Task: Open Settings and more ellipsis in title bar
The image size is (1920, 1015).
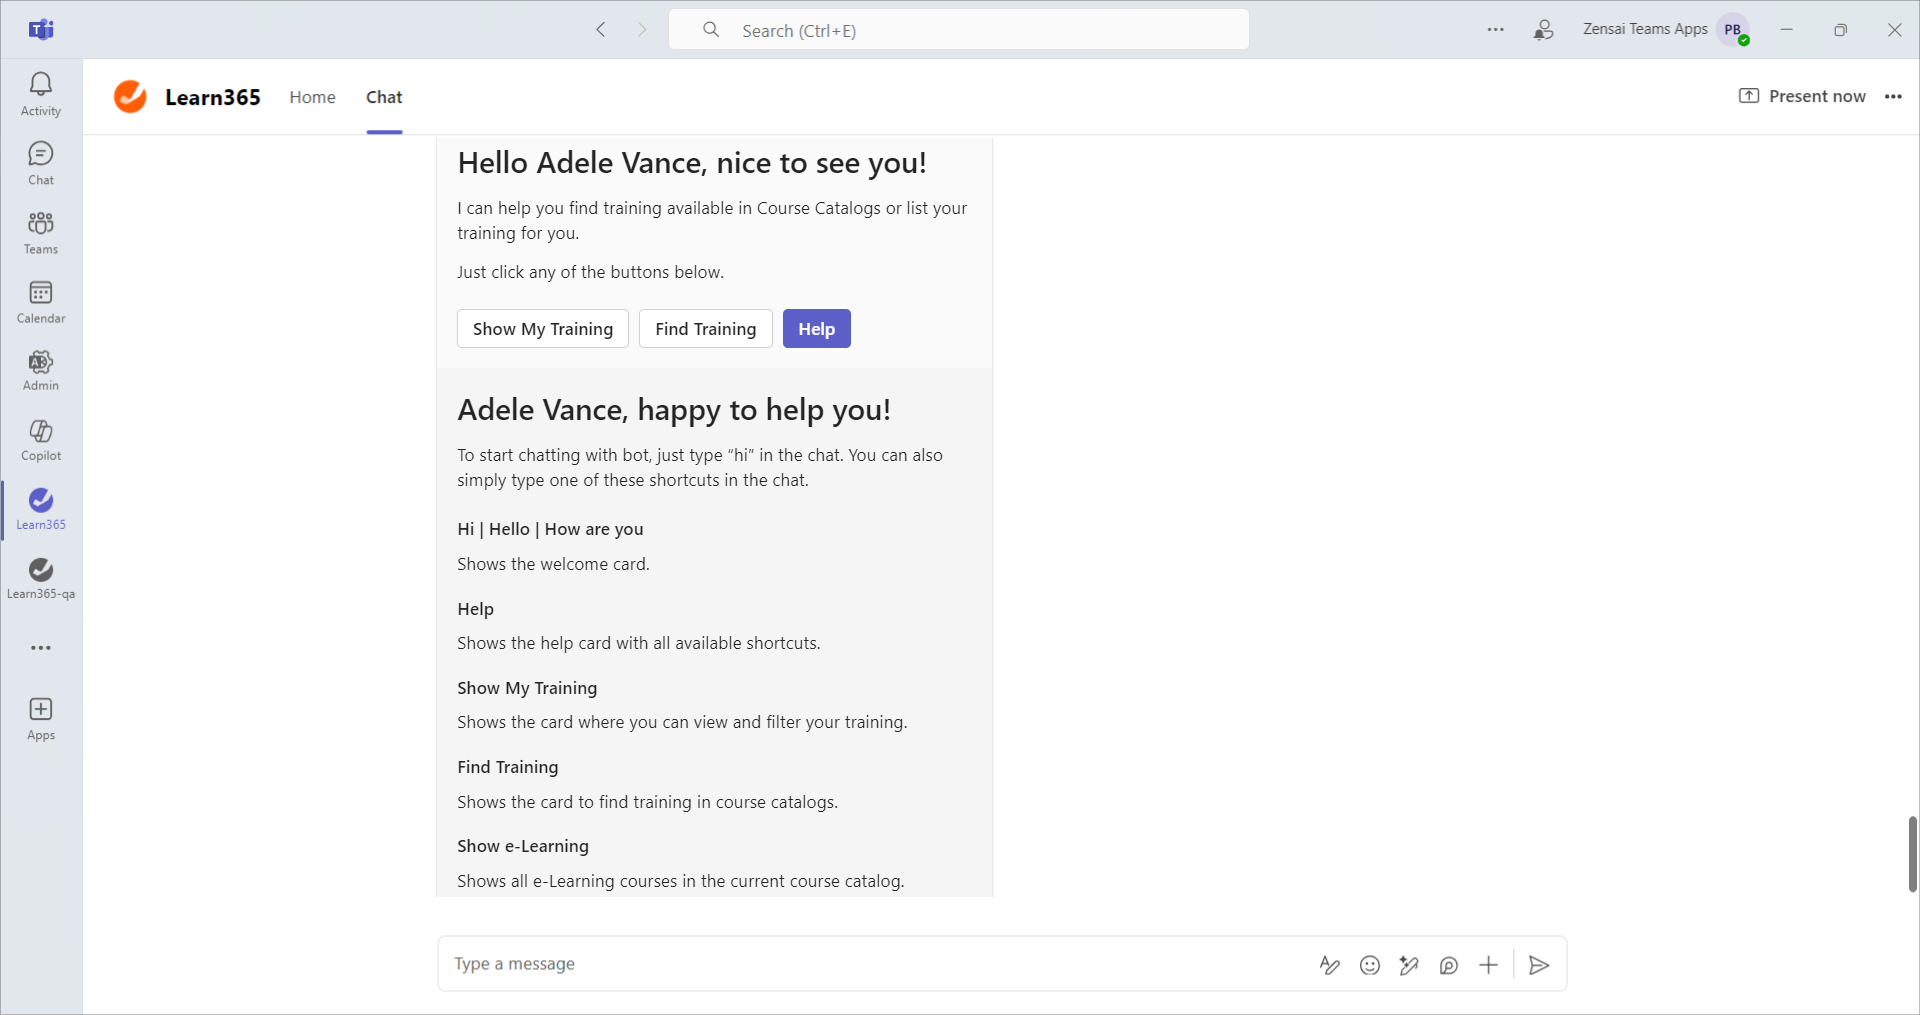Action: coord(1495,30)
